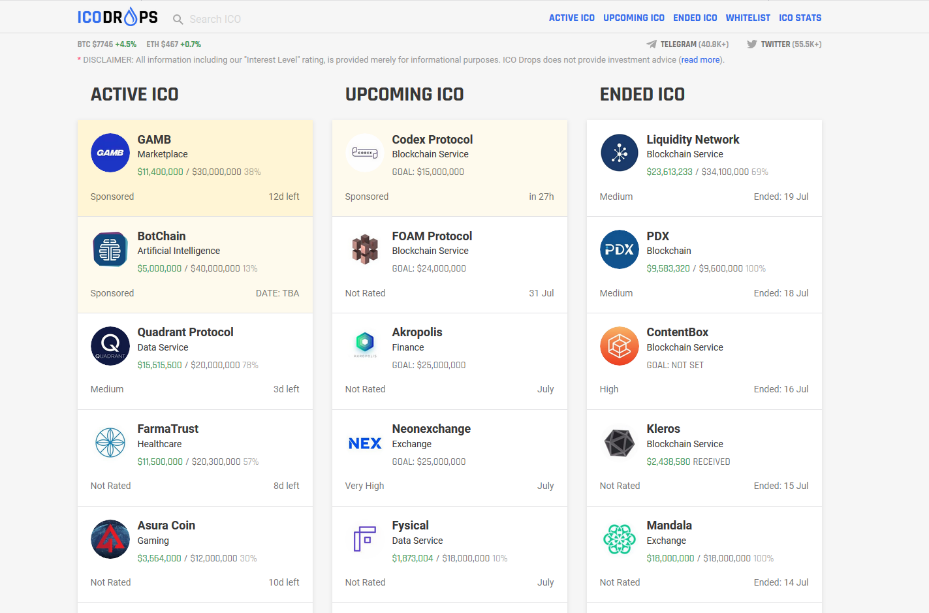This screenshot has width=929, height=613.
Task: Click the Fysical logo icon
Action: [x=365, y=539]
